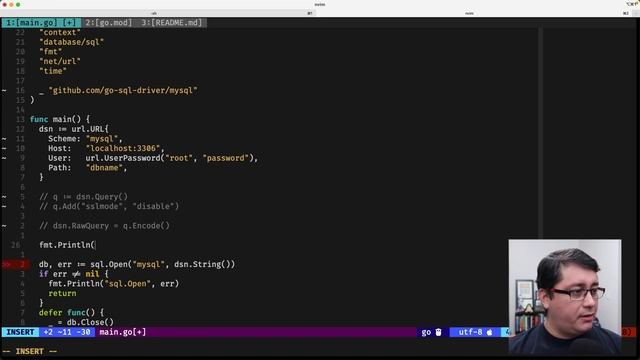Viewport: 640px width, 360px height.
Task: Place the cursor on the "context" import line
Action: click(x=60, y=33)
